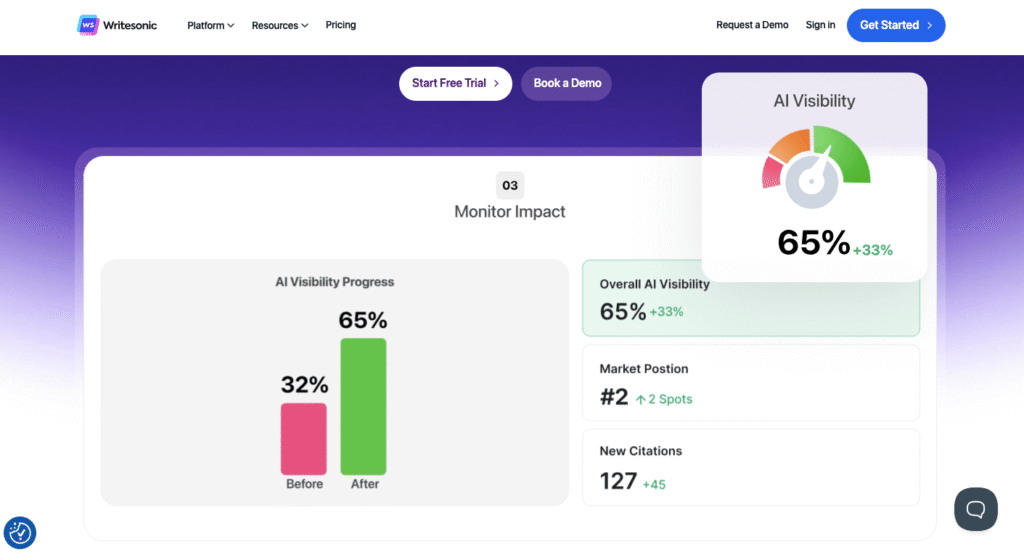
Task: Click the accessibility widget icon
Action: 20,533
